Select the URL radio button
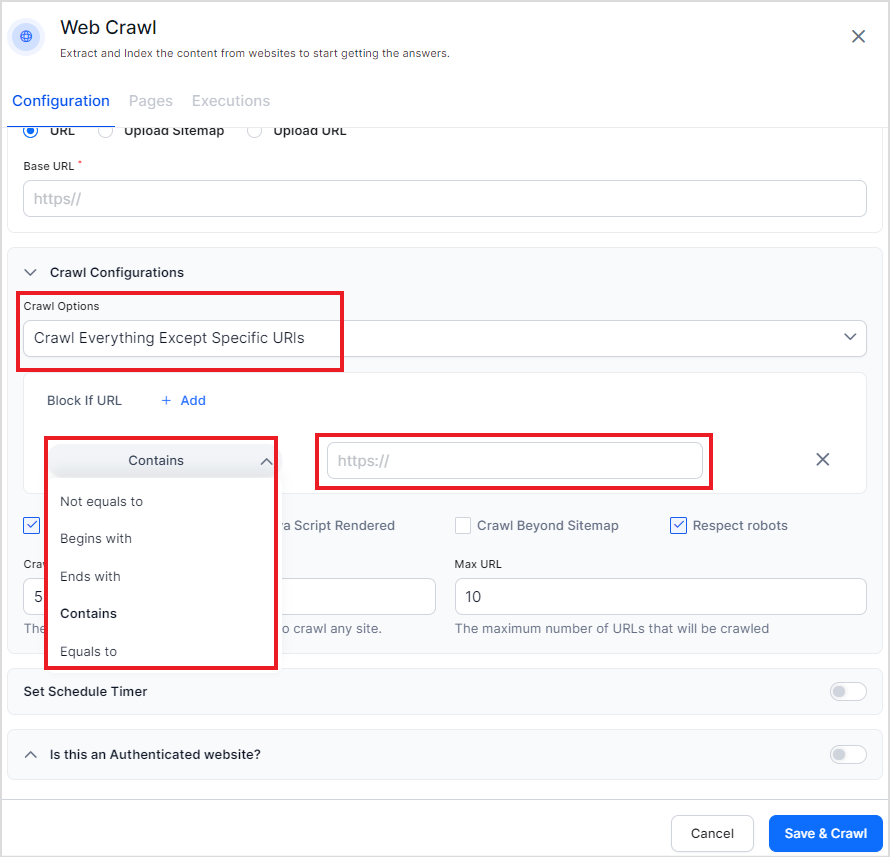Image resolution: width=890 pixels, height=857 pixels. click(x=31, y=131)
